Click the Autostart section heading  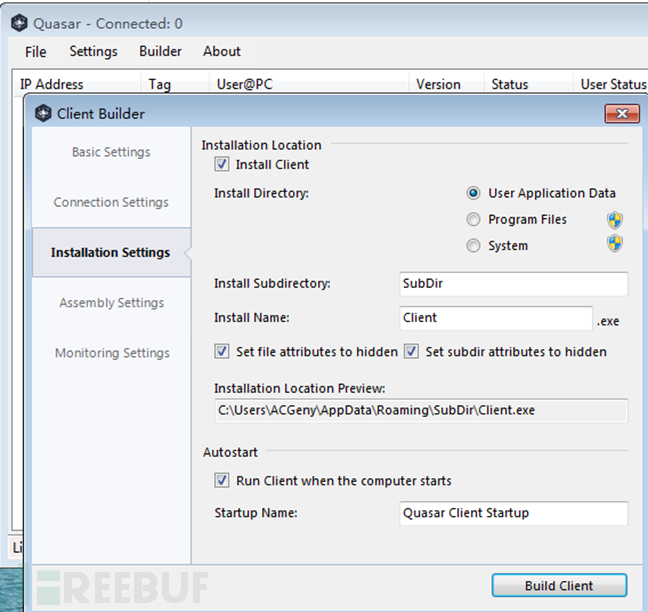click(x=230, y=452)
